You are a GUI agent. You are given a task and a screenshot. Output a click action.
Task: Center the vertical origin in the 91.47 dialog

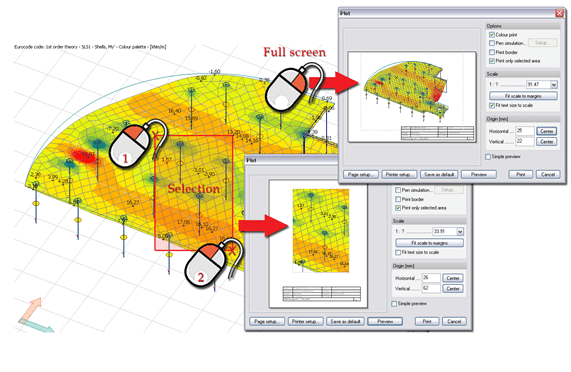(546, 142)
